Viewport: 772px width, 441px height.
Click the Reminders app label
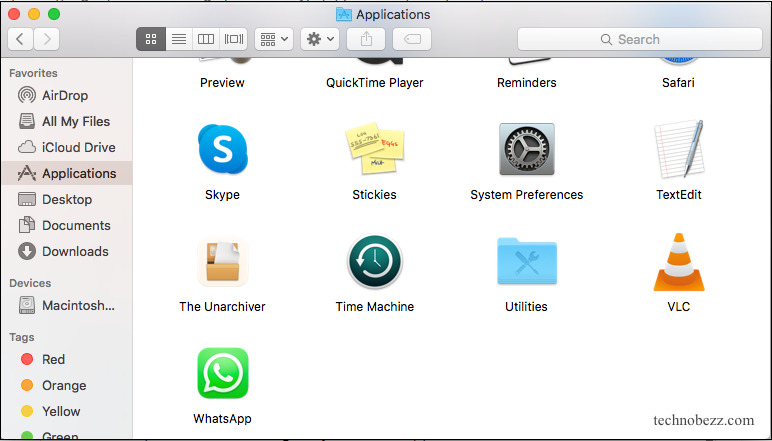pyautogui.click(x=526, y=83)
